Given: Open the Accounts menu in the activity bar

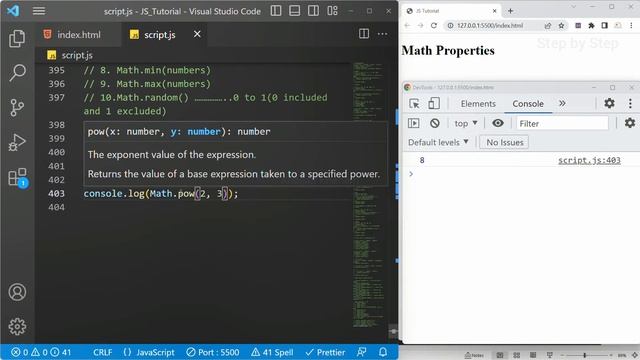Looking at the screenshot, I should (17, 292).
